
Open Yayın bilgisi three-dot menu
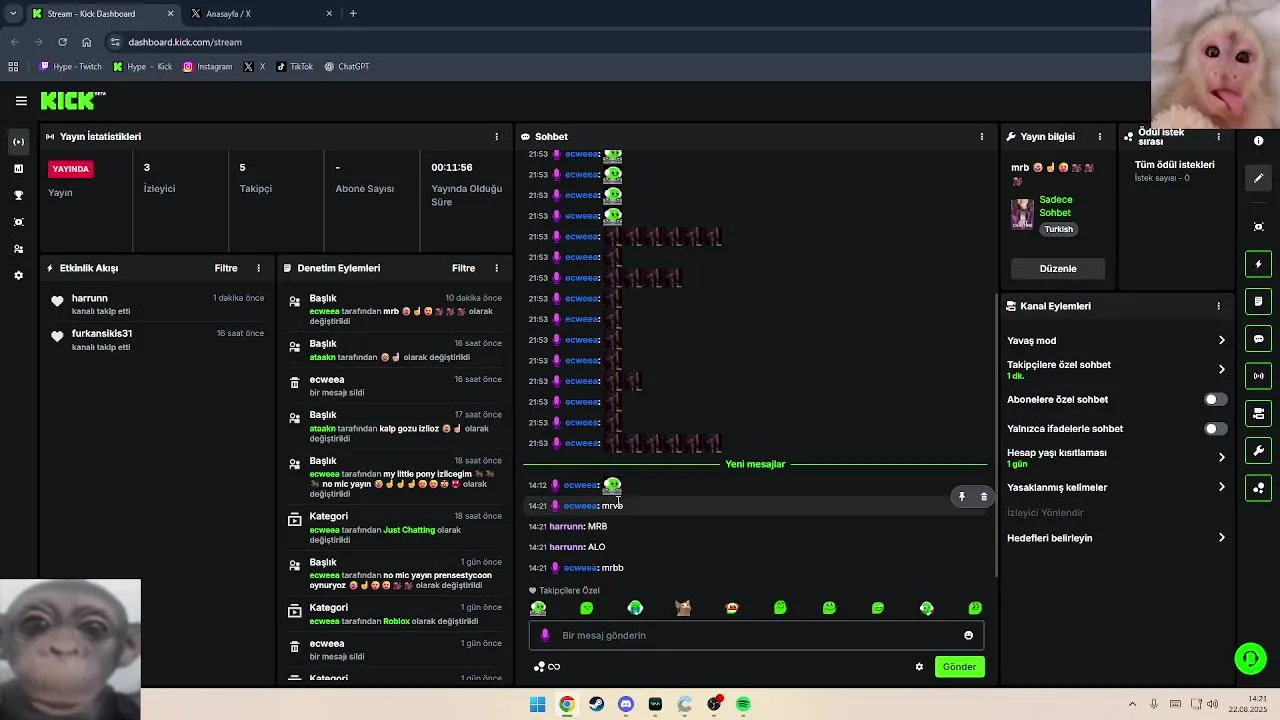point(1100,137)
